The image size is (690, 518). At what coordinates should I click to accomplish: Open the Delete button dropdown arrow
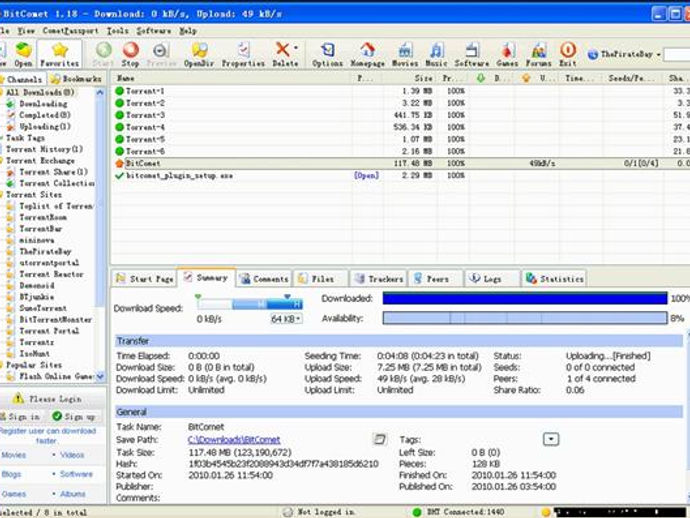coord(296,48)
